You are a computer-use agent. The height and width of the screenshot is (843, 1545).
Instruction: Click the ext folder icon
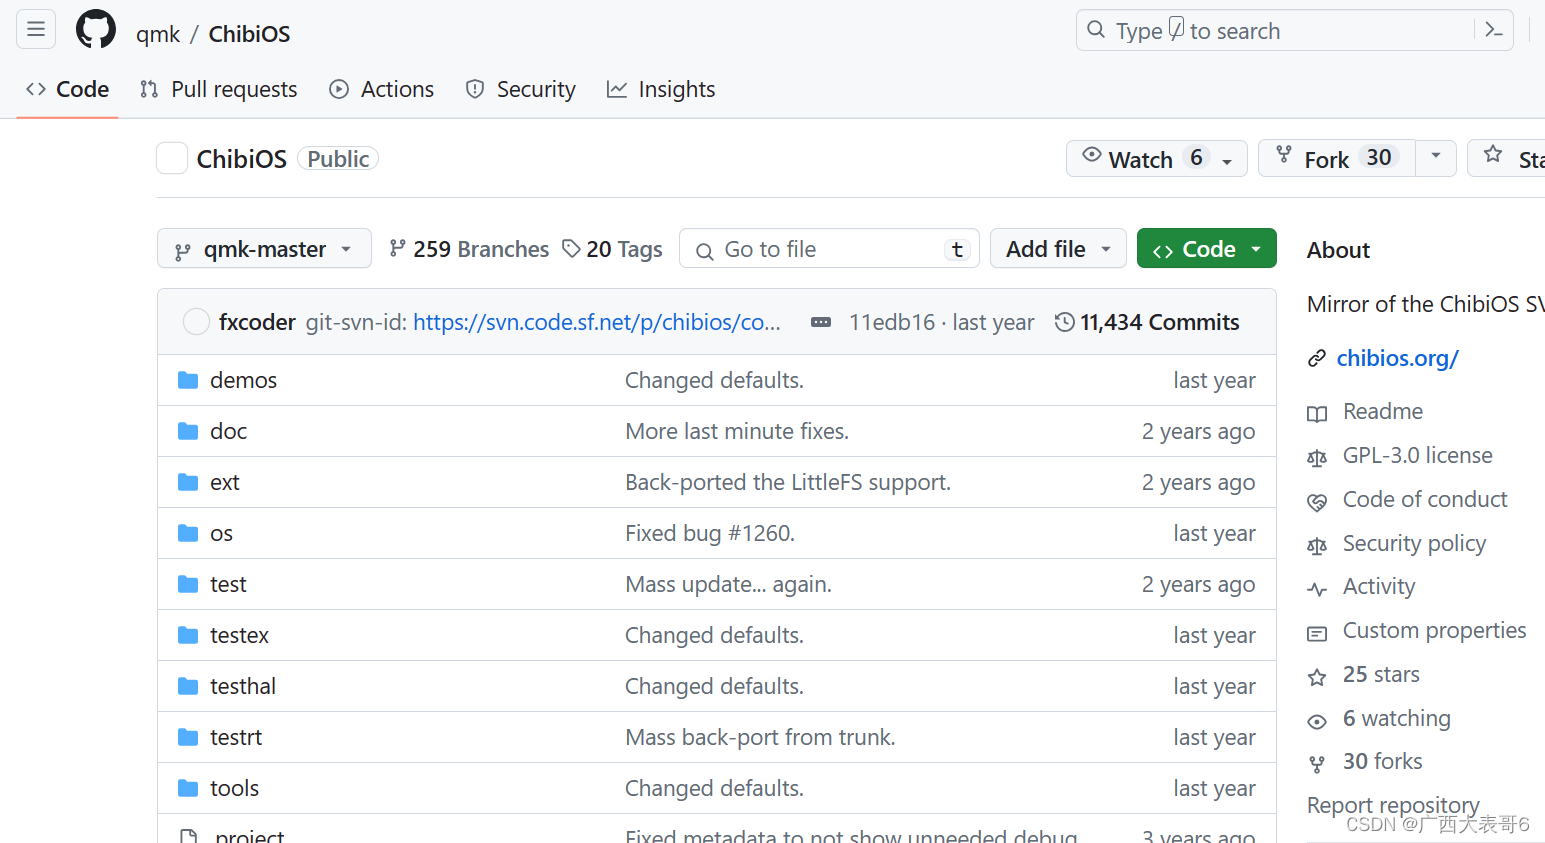point(188,482)
